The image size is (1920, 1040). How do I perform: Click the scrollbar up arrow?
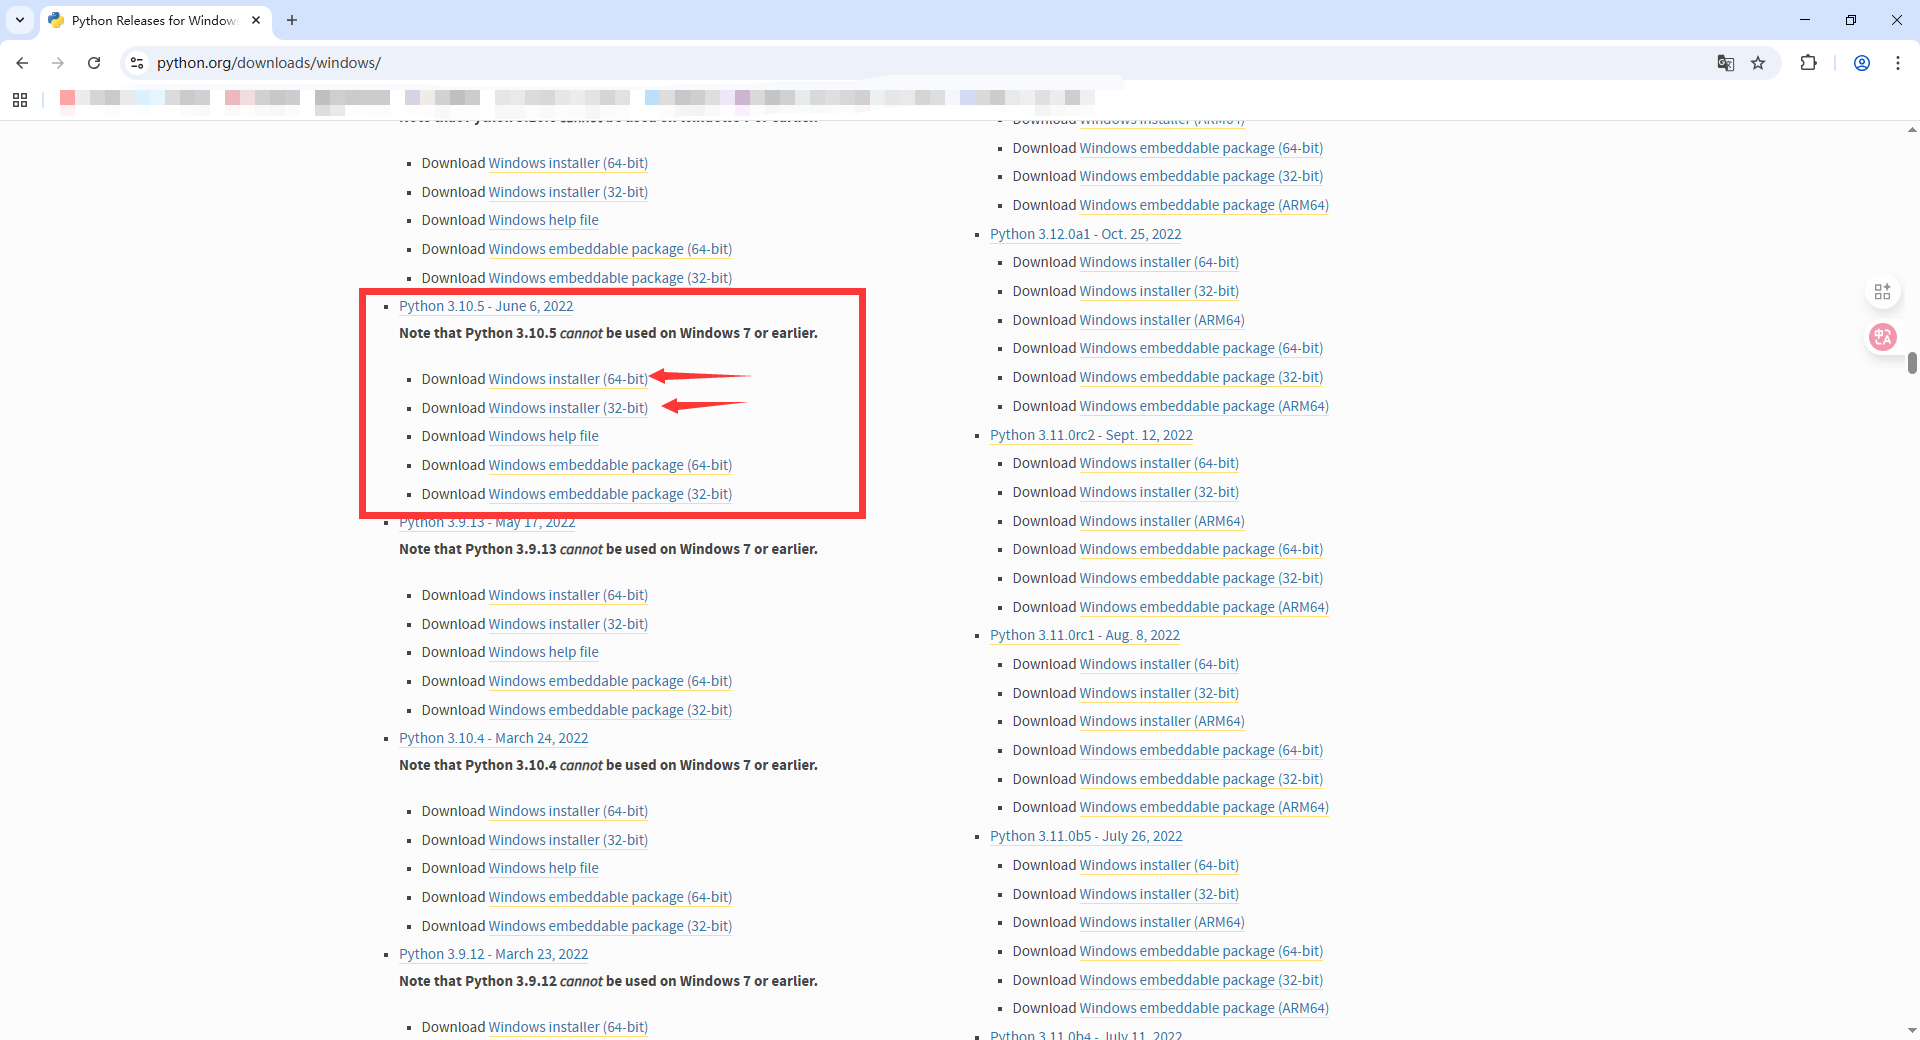click(x=1912, y=129)
